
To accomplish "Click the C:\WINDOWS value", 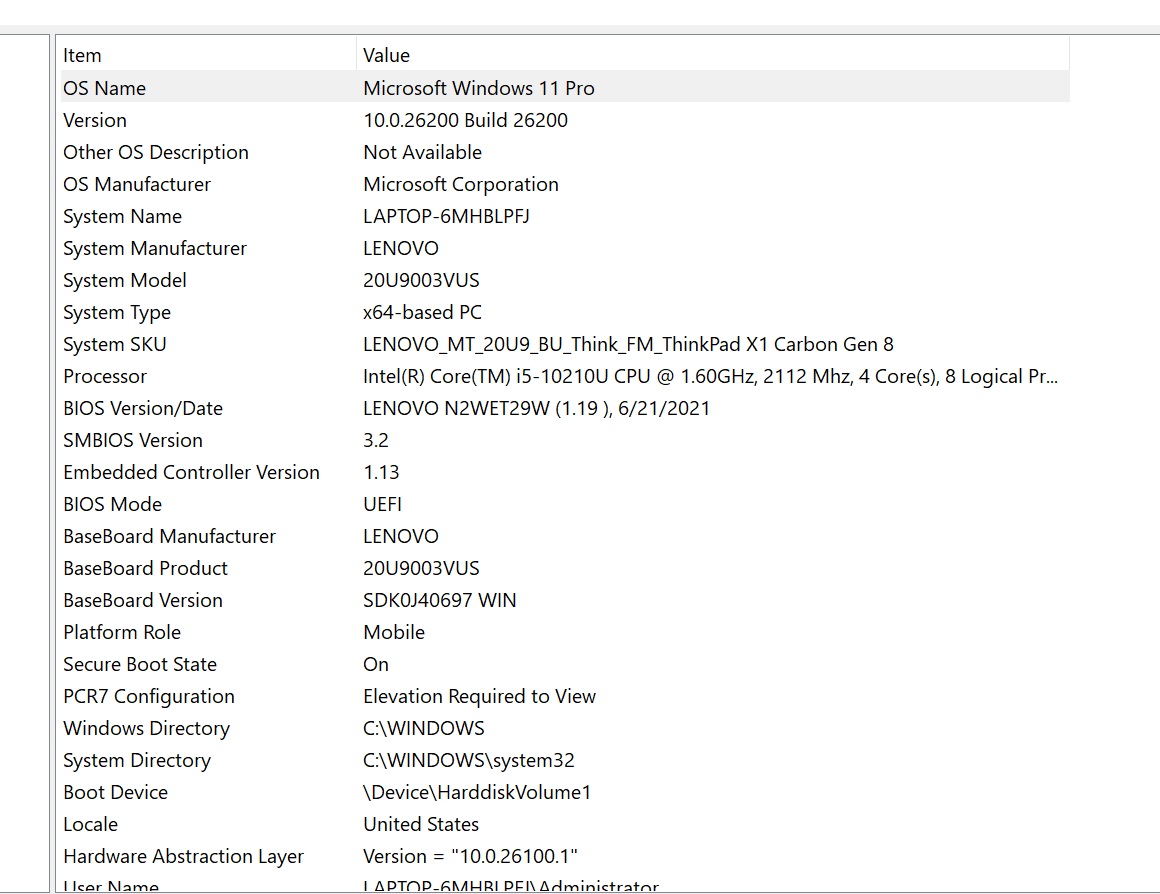I will point(423,728).
